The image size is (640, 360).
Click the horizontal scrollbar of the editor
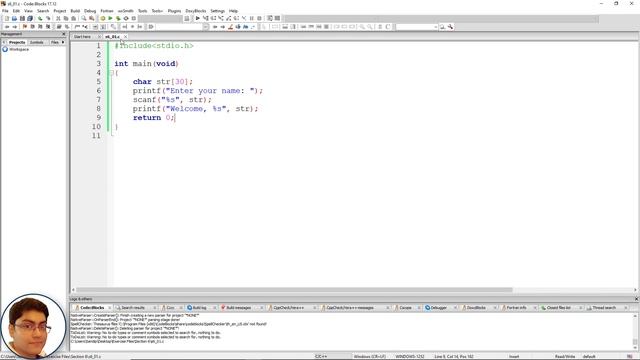tap(294, 290)
